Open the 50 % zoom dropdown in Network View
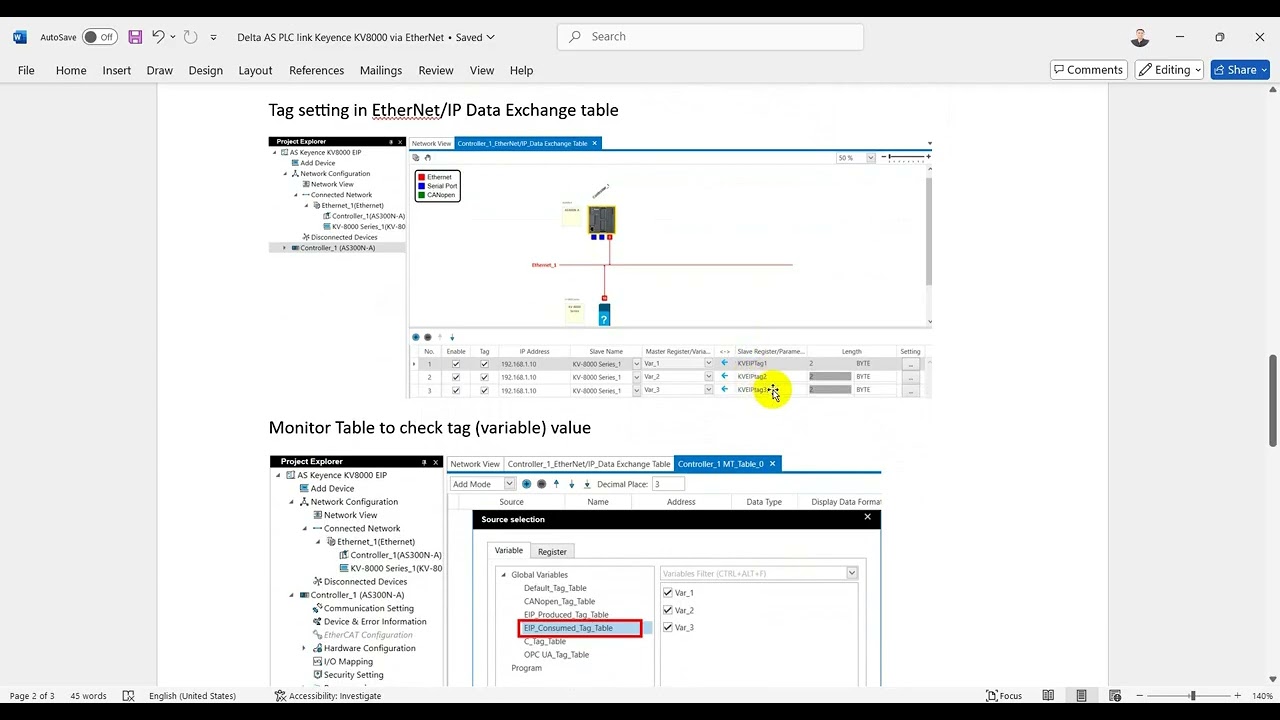 pos(871,158)
